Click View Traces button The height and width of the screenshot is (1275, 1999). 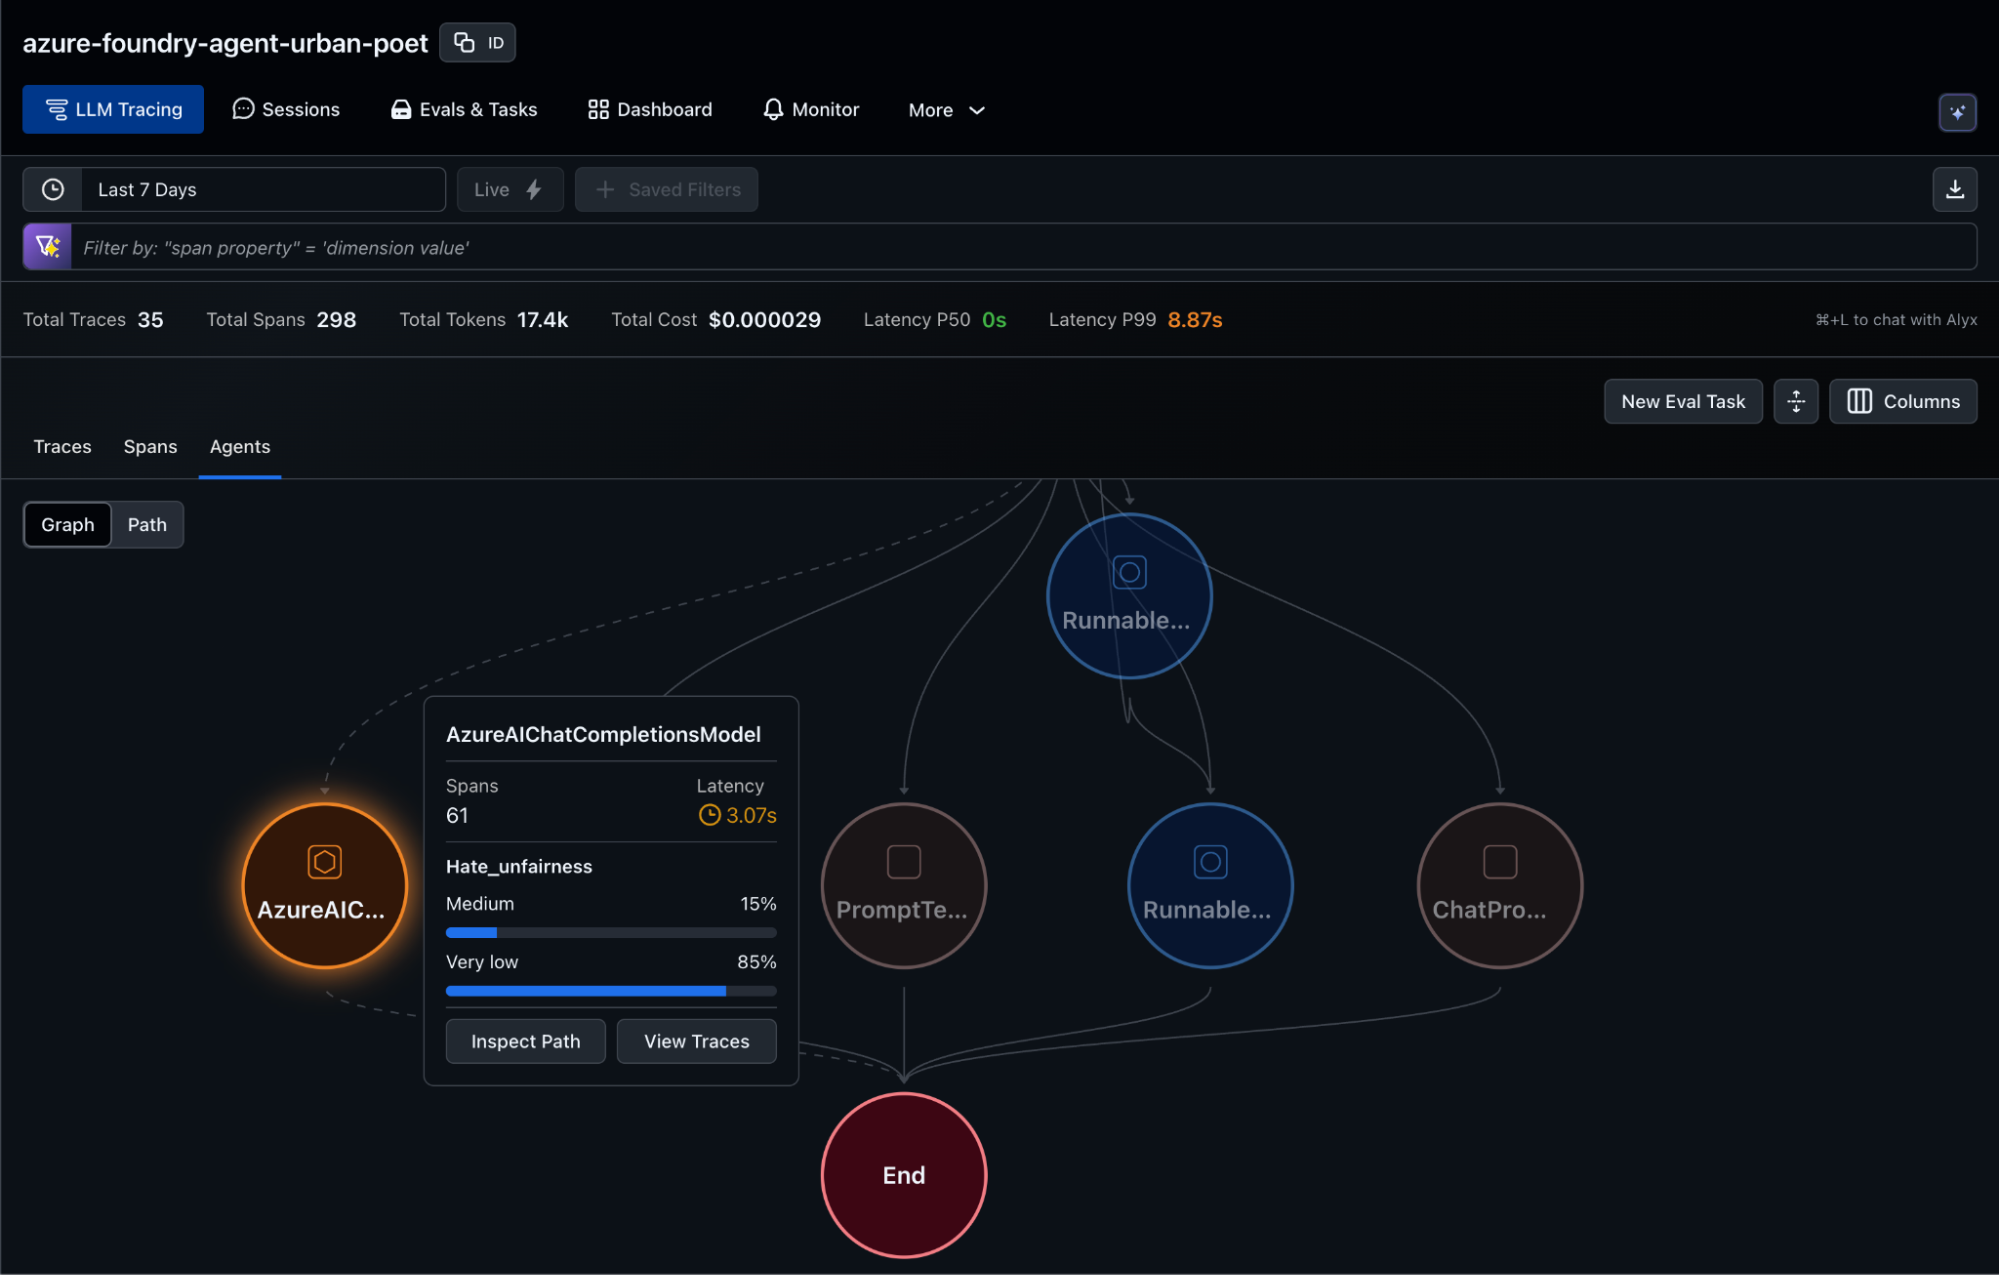point(696,1041)
